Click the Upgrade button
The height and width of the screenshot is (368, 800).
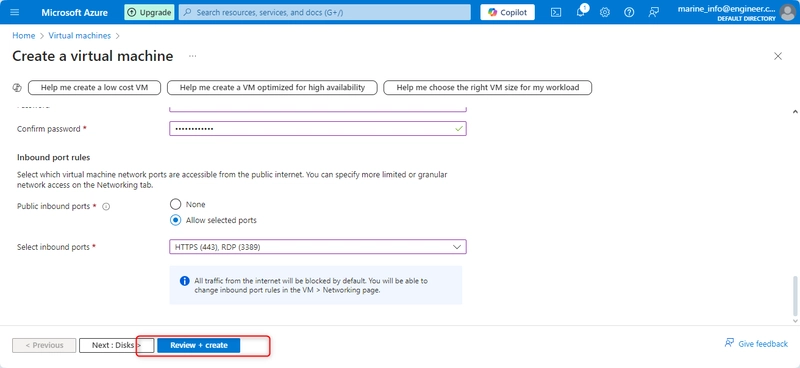coord(149,12)
